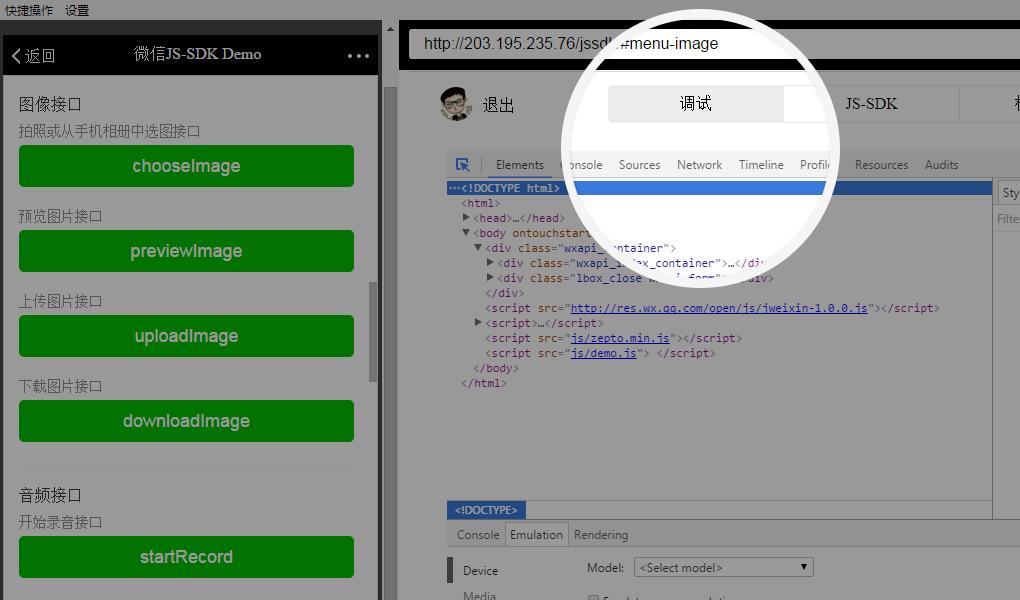Click the user avatar picture
Viewport: 1020px width, 600px height.
pyautogui.click(x=455, y=103)
